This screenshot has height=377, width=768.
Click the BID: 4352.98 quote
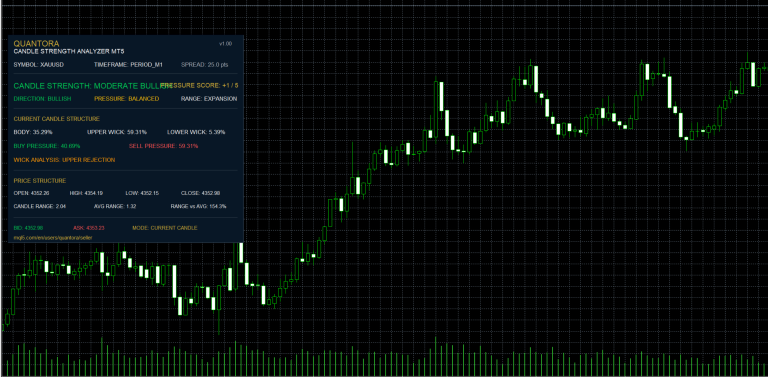point(28,228)
